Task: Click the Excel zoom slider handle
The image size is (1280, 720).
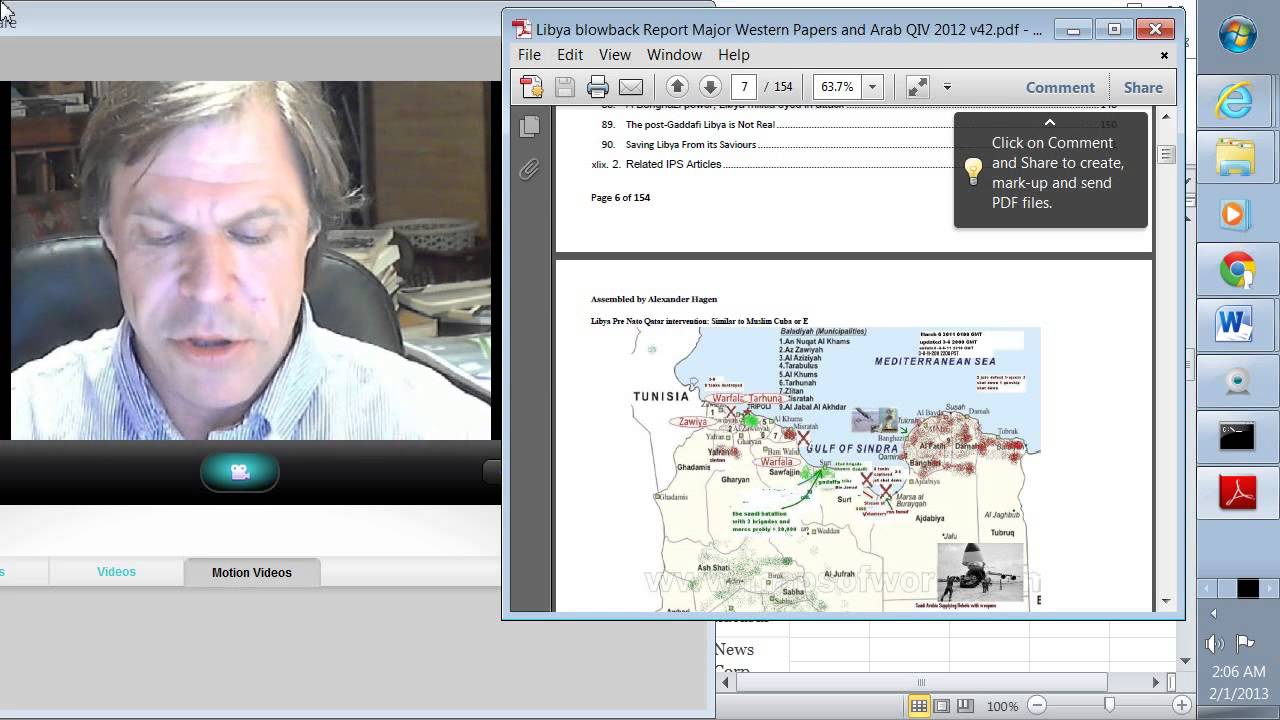Action: [1109, 706]
